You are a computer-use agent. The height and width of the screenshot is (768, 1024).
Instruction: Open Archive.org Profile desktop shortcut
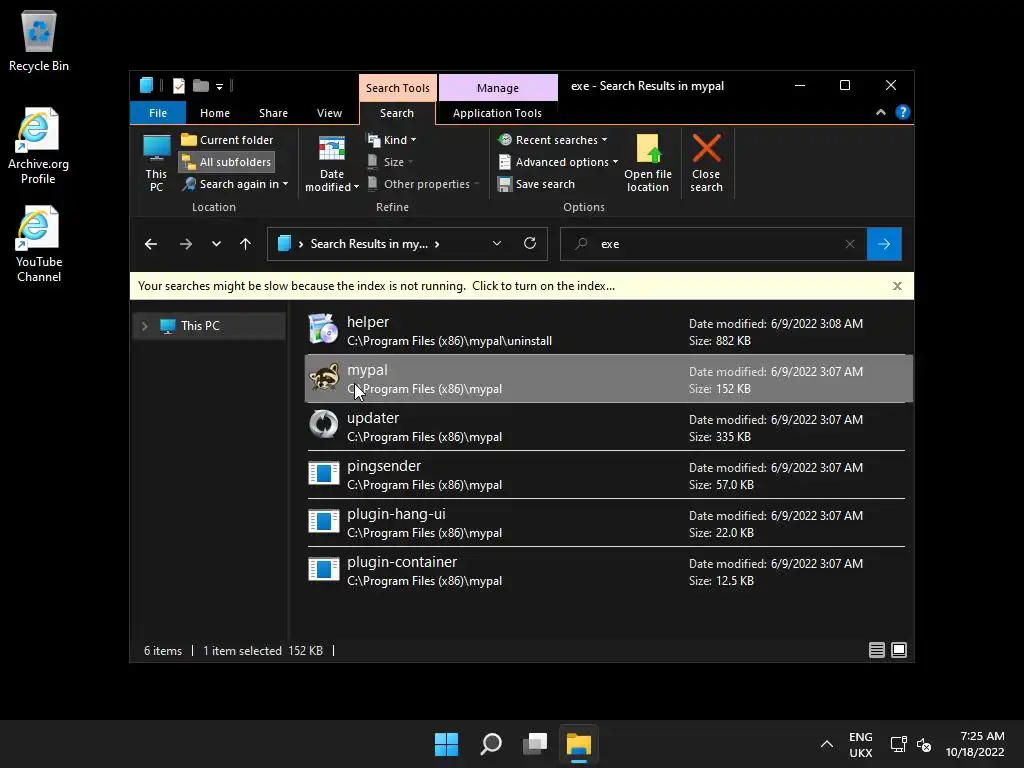point(38,146)
